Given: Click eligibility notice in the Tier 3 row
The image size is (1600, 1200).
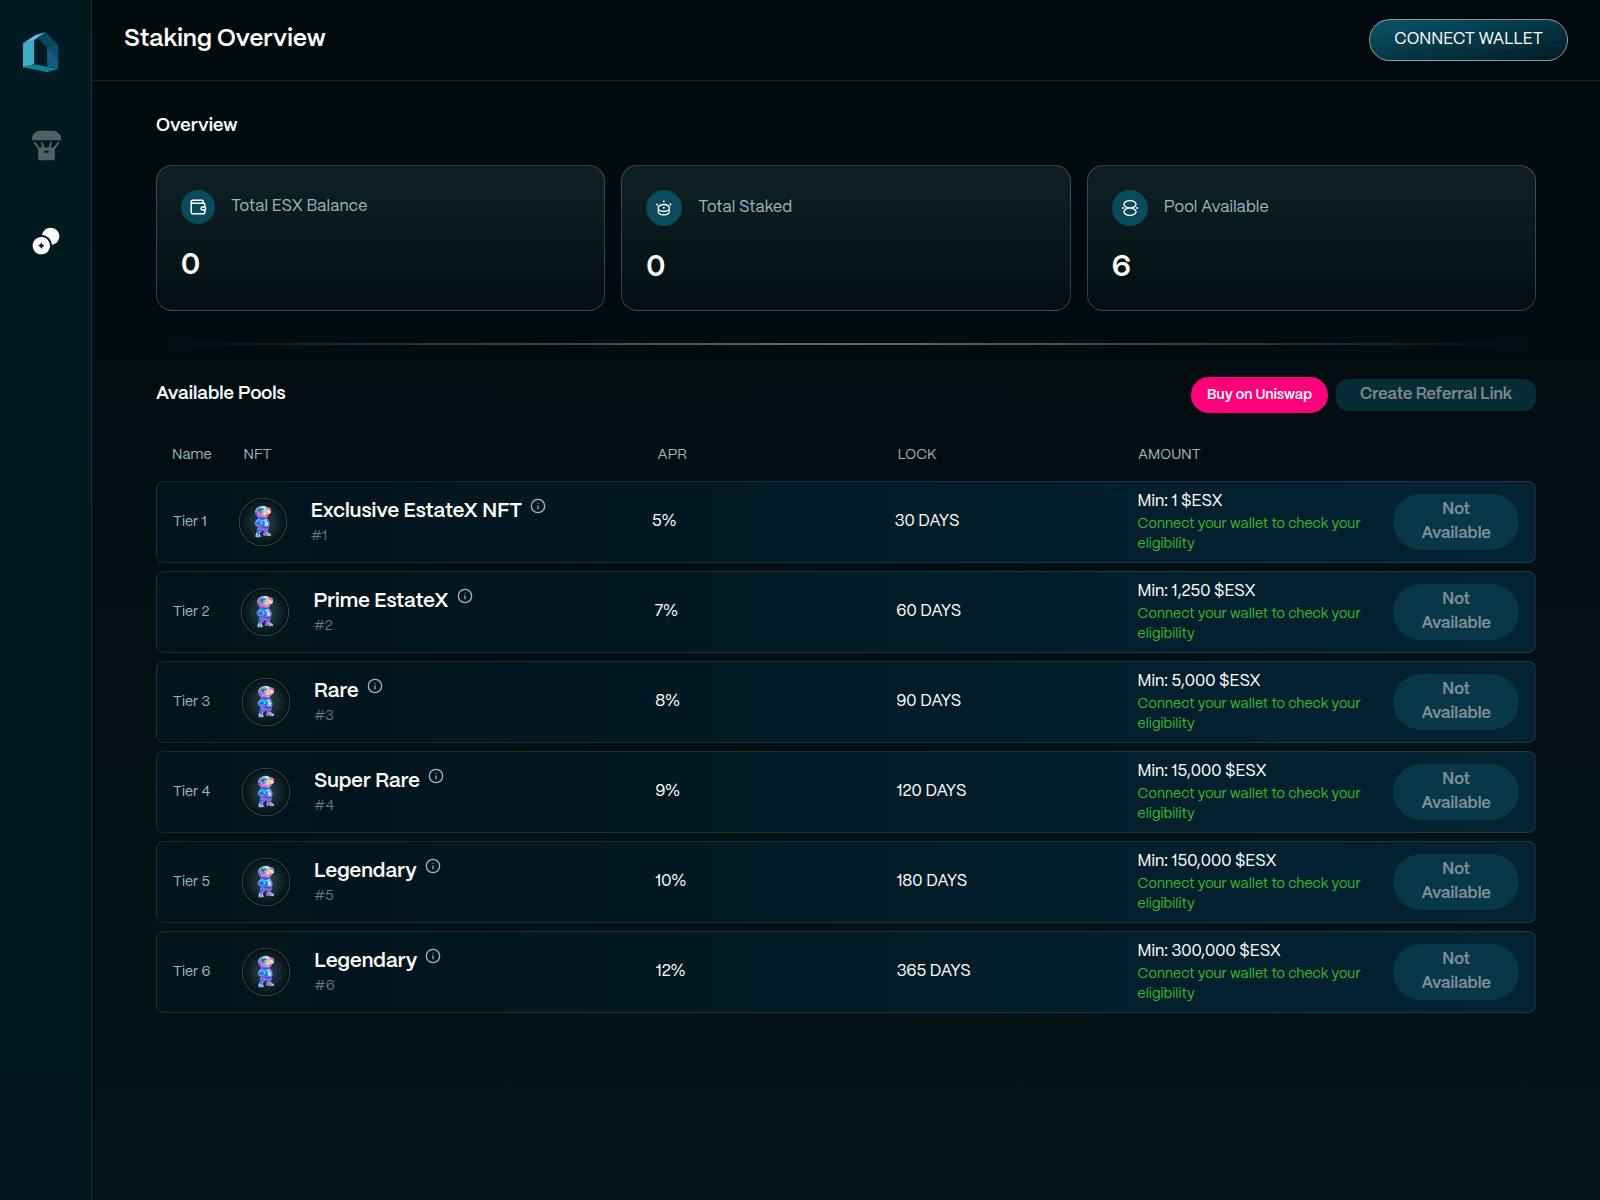Looking at the screenshot, I should pyautogui.click(x=1249, y=713).
